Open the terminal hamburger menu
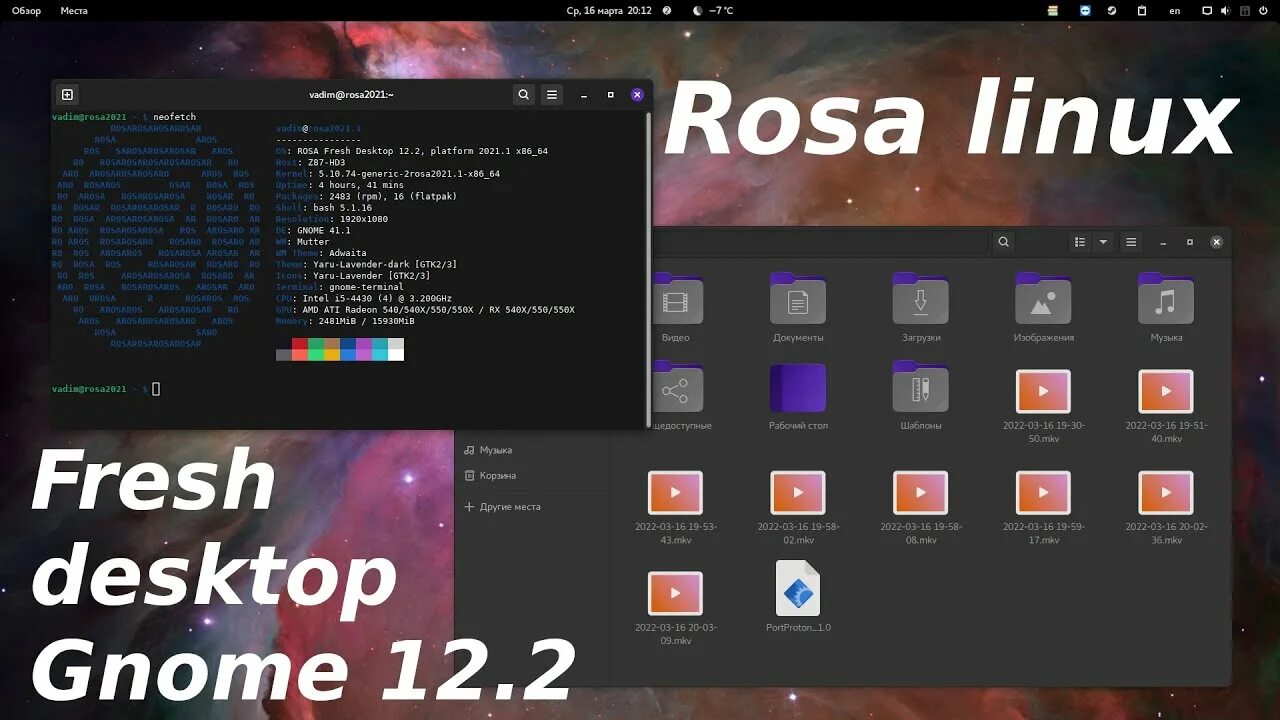The image size is (1280, 720). point(552,95)
